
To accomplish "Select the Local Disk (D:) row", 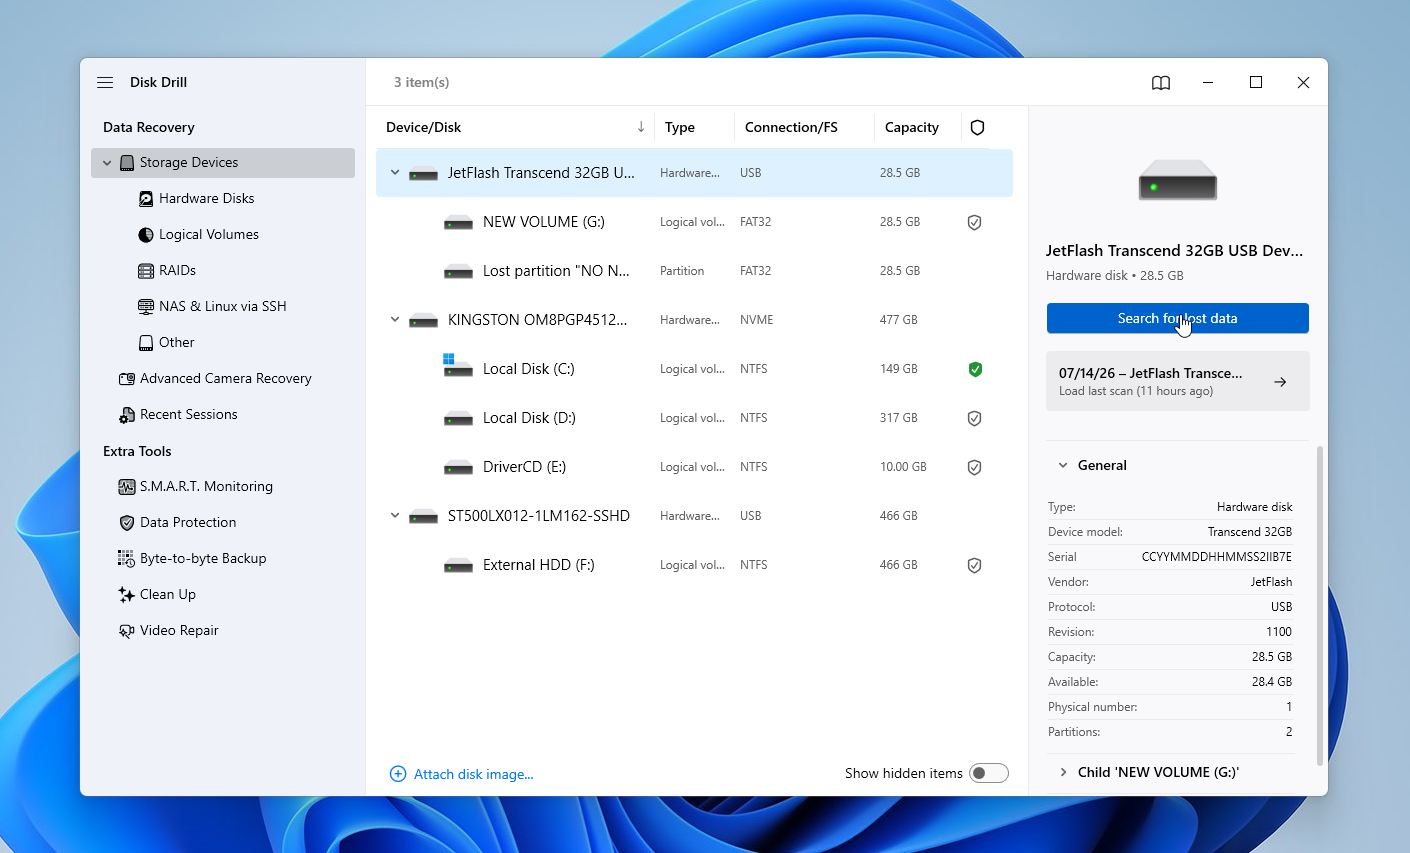I will (x=694, y=418).
